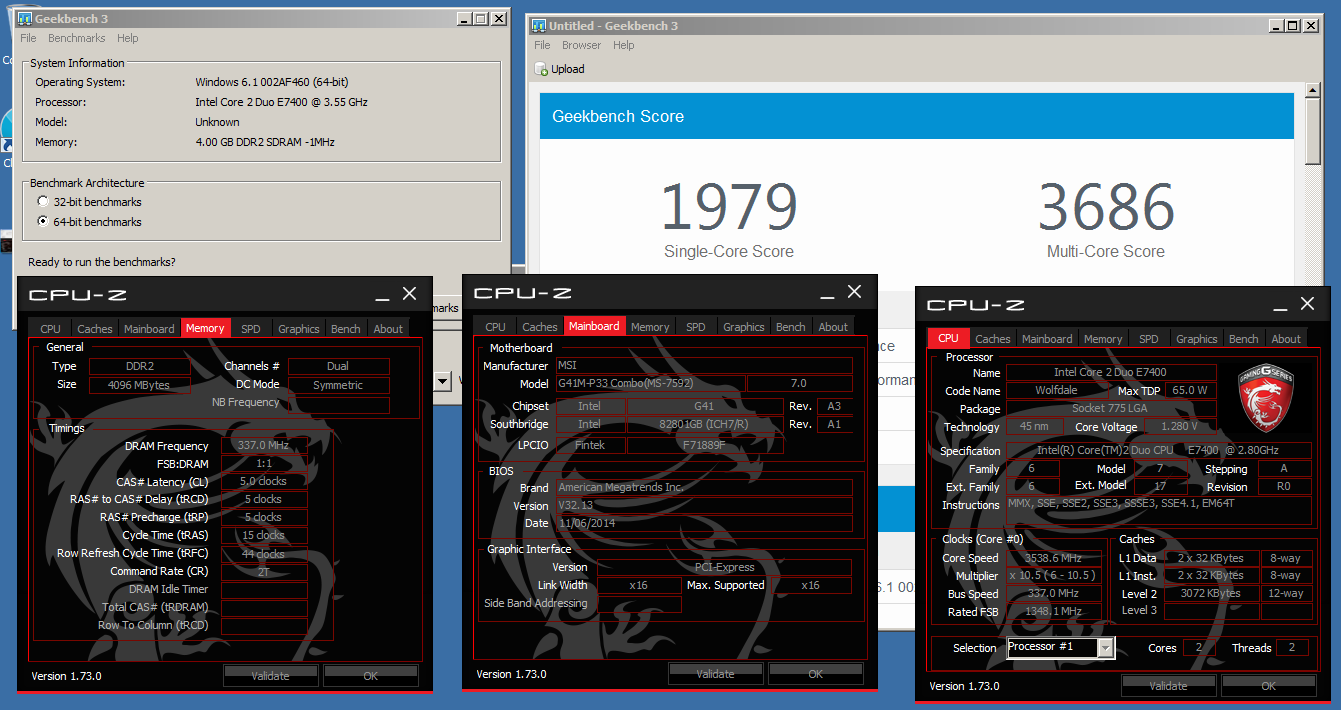The height and width of the screenshot is (710, 1341).
Task: Click processor name Intel Core 2 Duo E7400 field
Action: (x=1109, y=372)
